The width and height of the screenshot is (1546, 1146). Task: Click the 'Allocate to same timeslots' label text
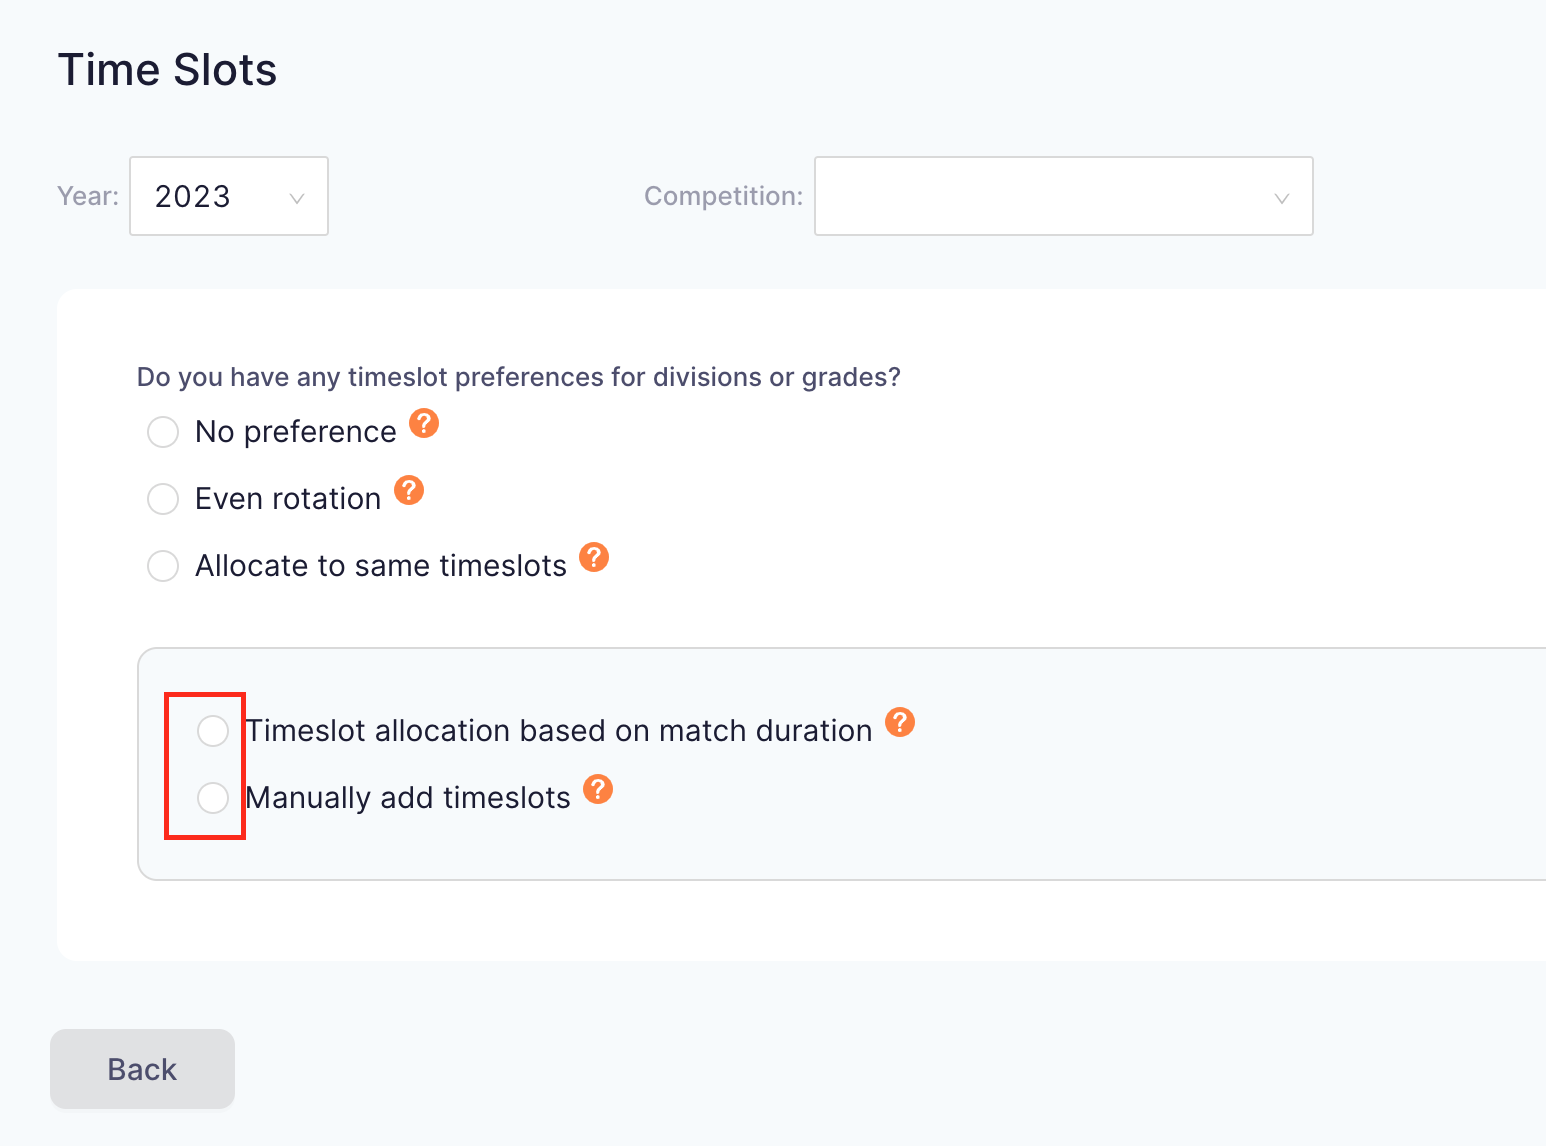(381, 566)
